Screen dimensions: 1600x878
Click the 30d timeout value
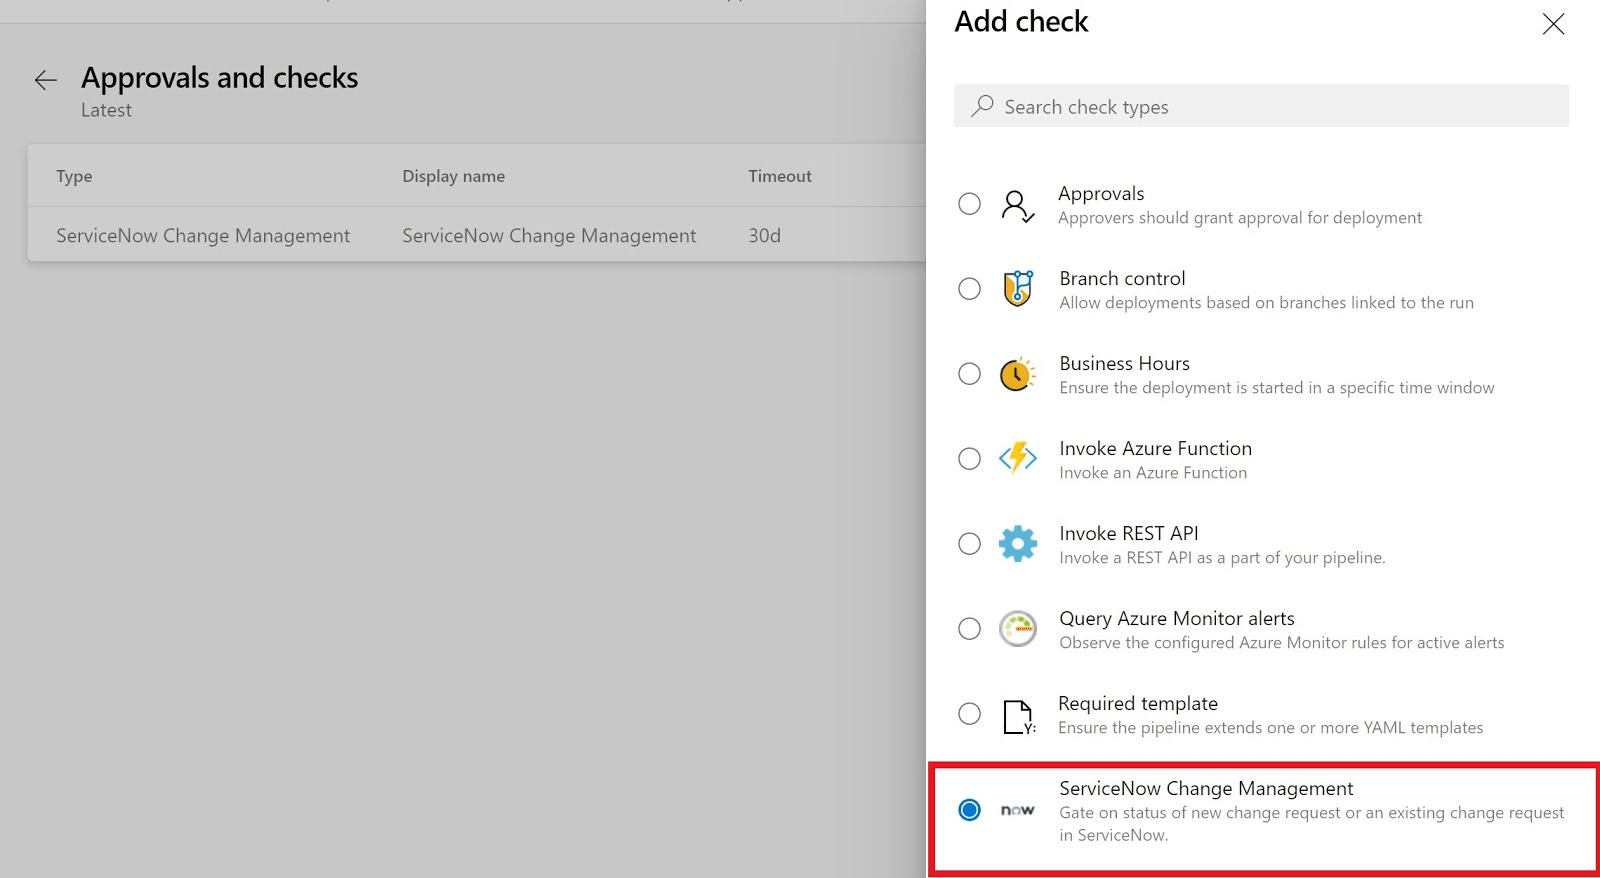click(764, 236)
